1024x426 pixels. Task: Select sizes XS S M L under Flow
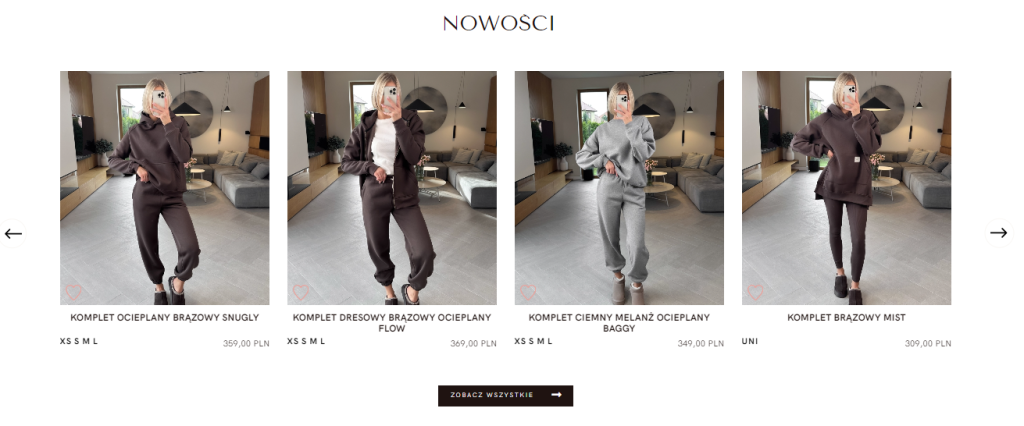point(306,341)
